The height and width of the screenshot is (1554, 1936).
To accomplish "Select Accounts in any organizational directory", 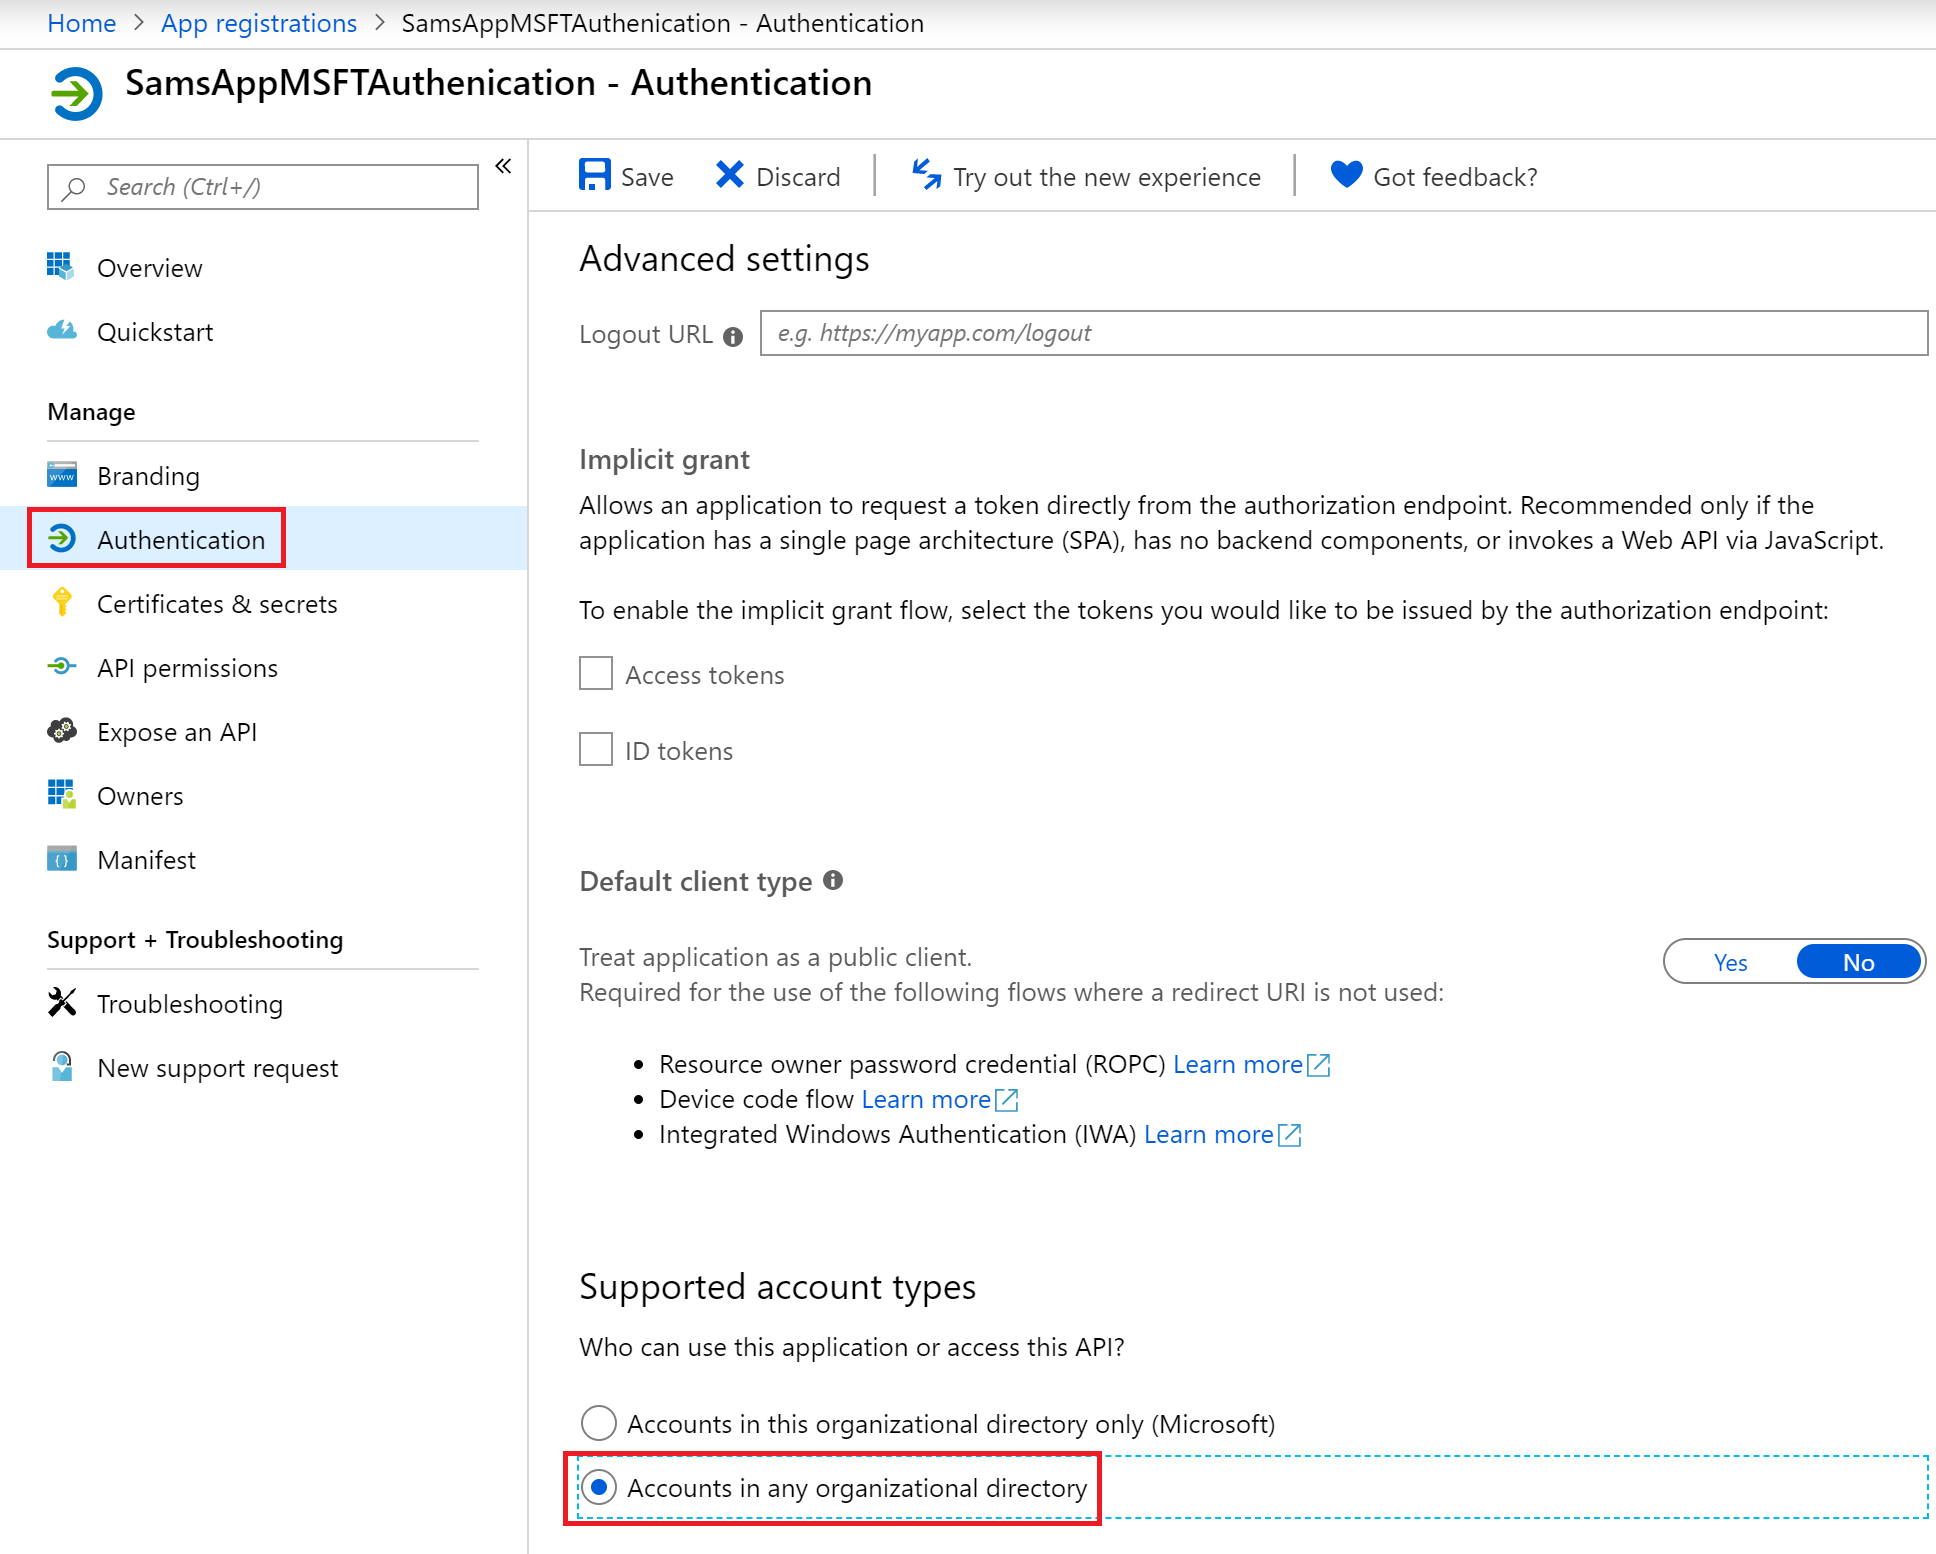I will click(598, 1487).
